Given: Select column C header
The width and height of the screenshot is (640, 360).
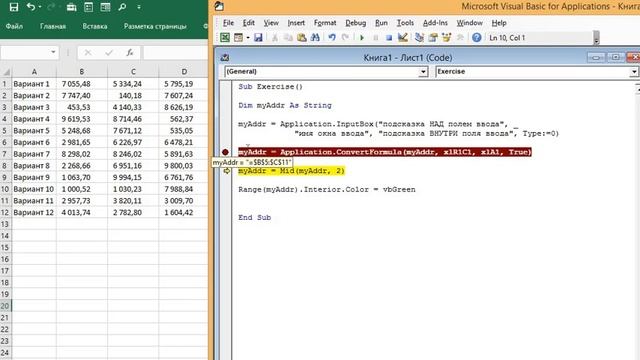Looking at the screenshot, I should [x=133, y=72].
